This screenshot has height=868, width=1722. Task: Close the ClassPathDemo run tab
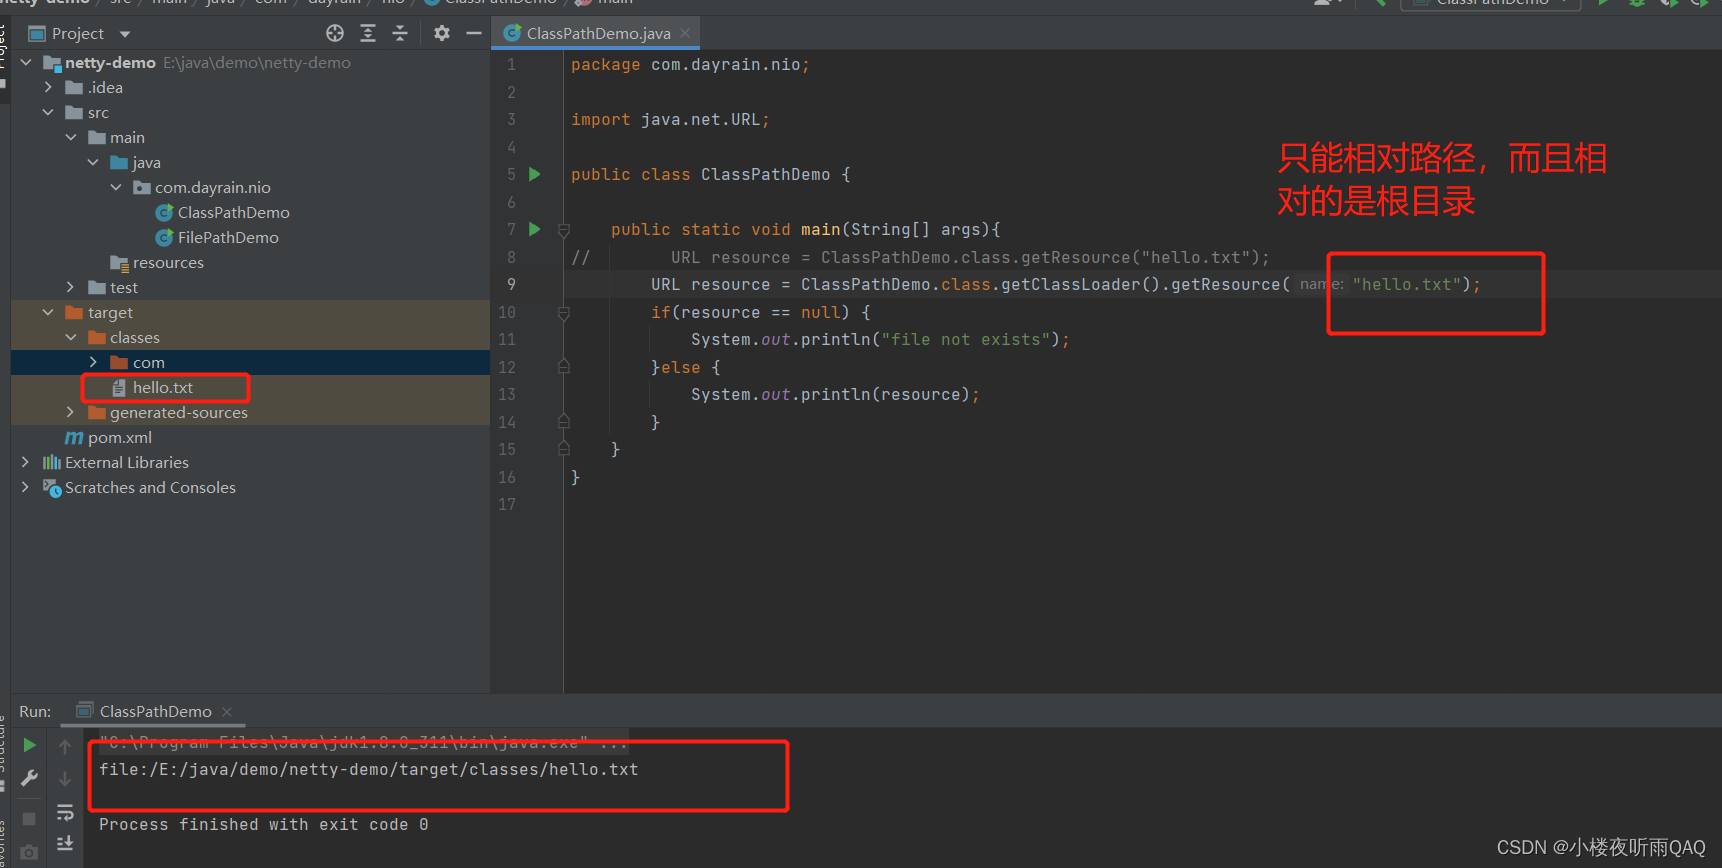coord(227,712)
